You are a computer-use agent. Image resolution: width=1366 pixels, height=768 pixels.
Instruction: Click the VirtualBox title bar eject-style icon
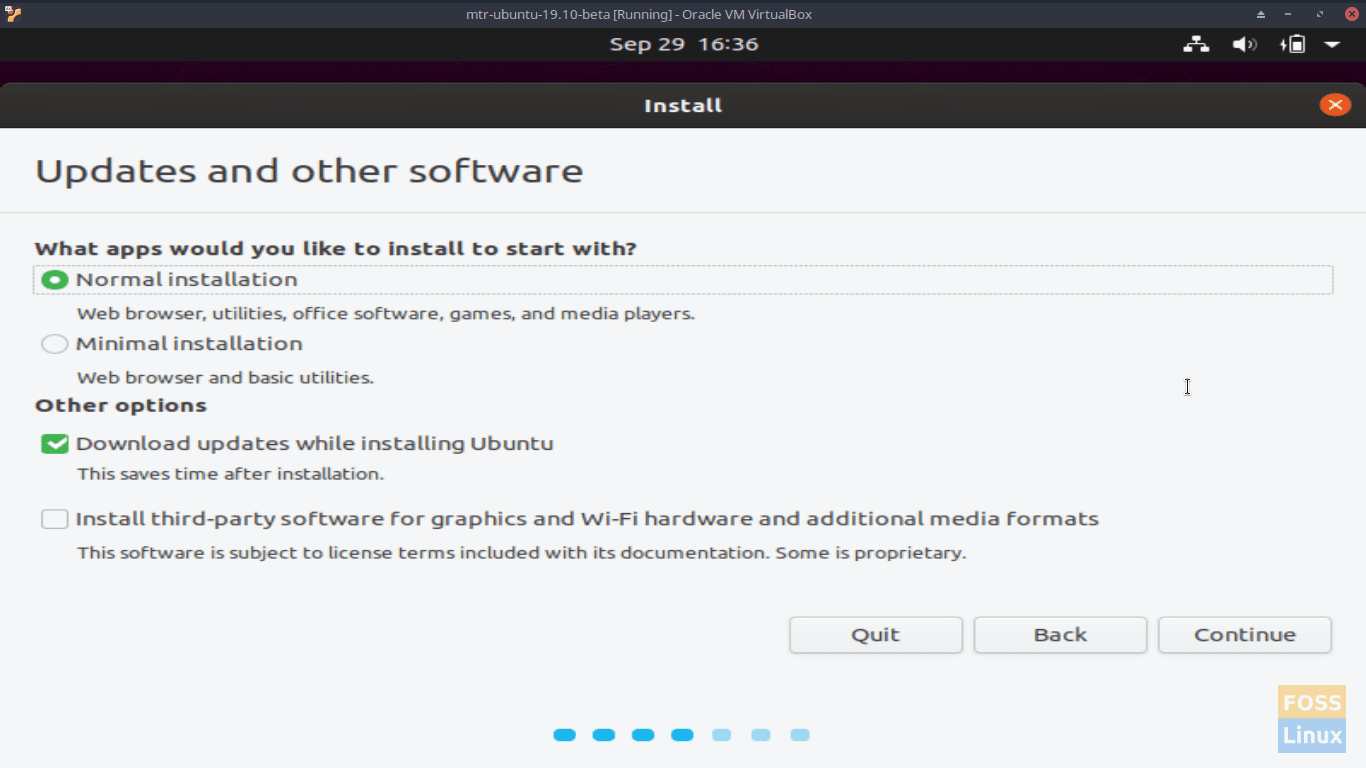coord(1261,14)
